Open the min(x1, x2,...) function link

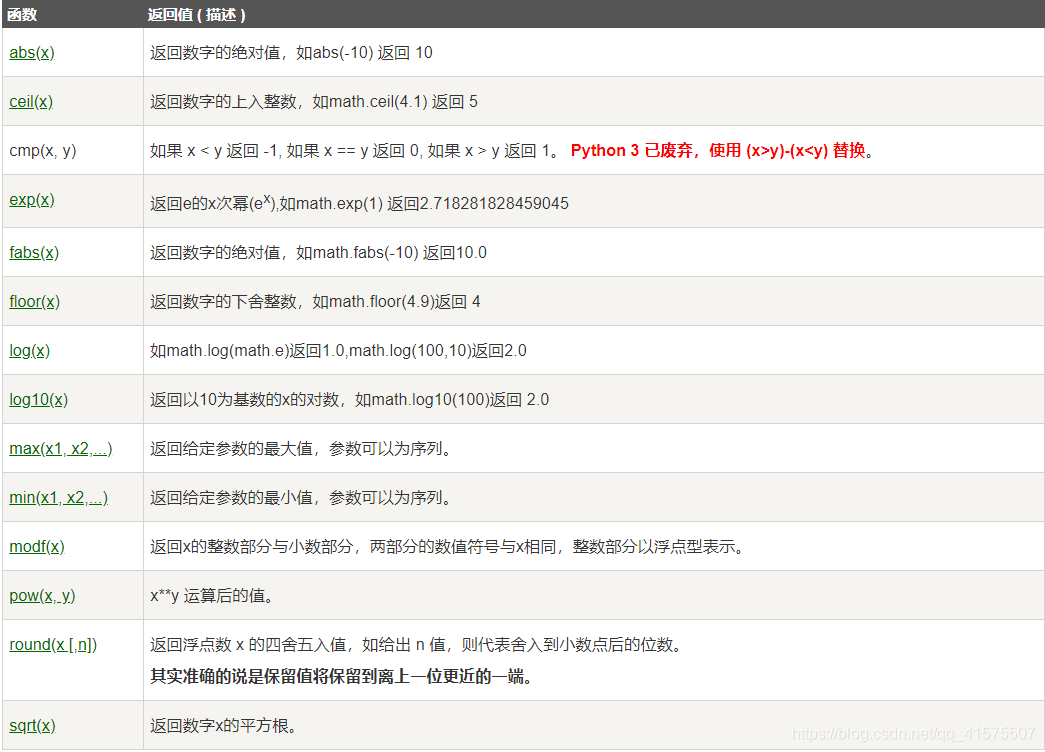pos(58,497)
